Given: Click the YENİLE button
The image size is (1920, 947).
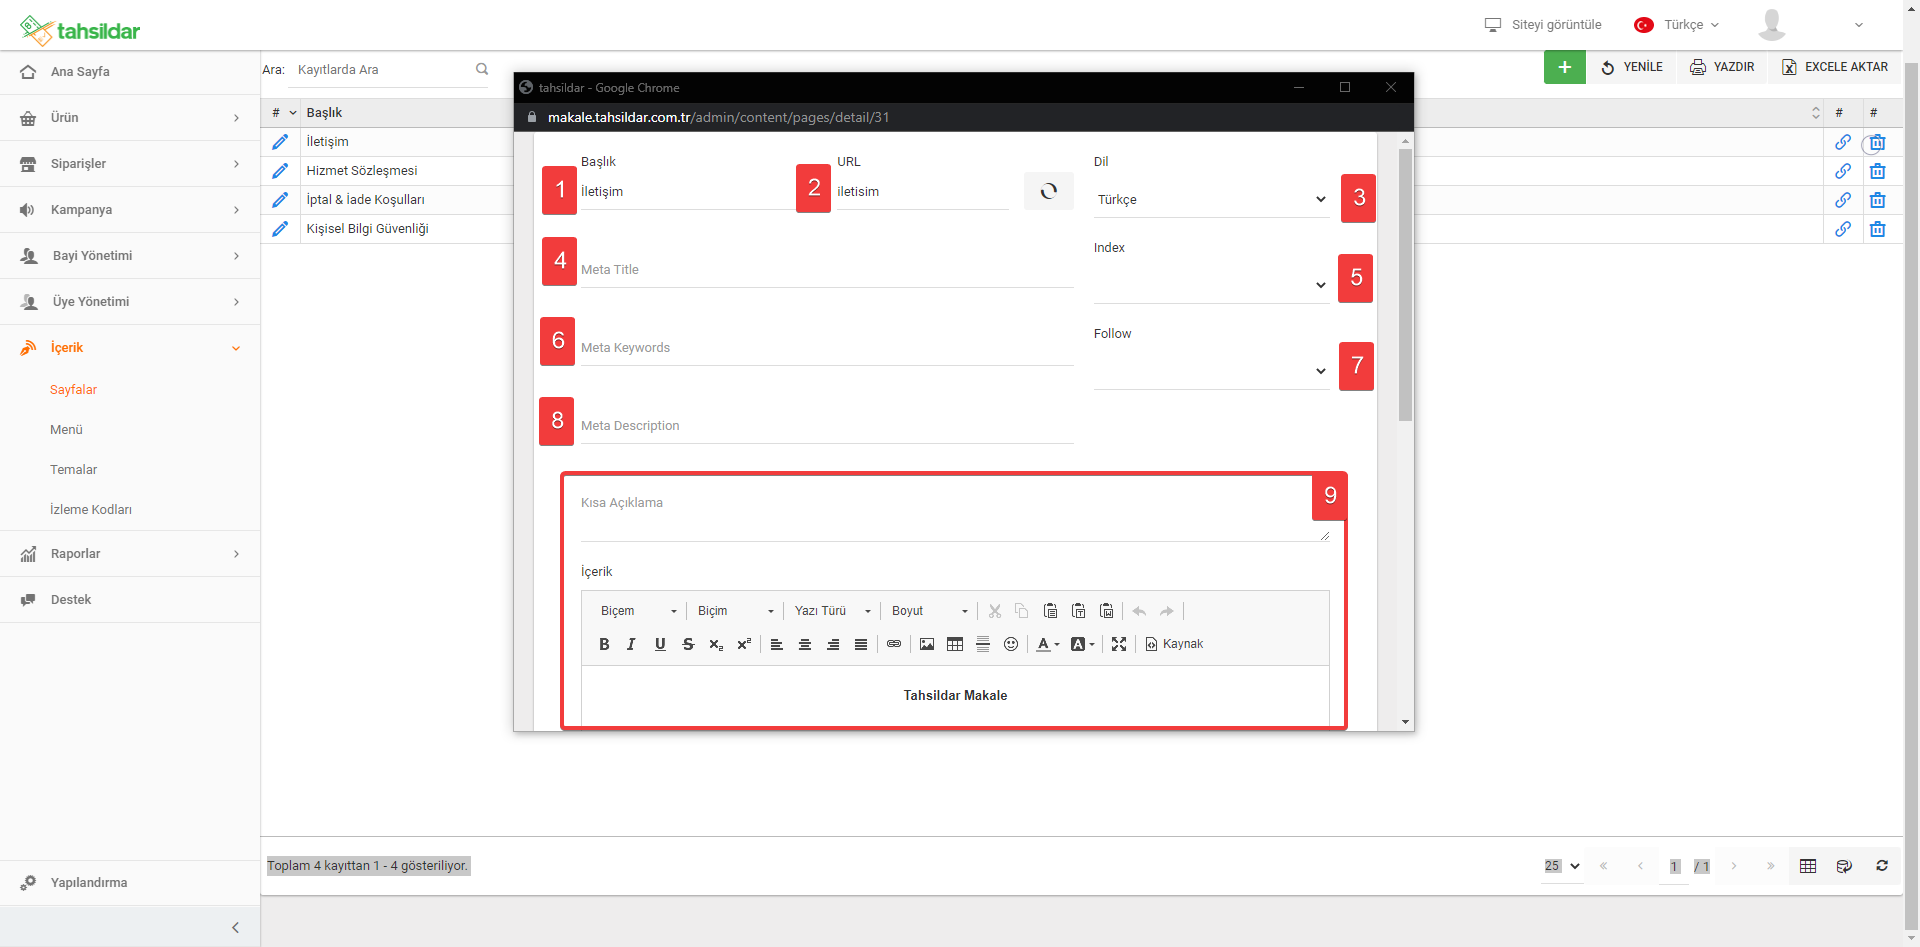Looking at the screenshot, I should tap(1632, 67).
